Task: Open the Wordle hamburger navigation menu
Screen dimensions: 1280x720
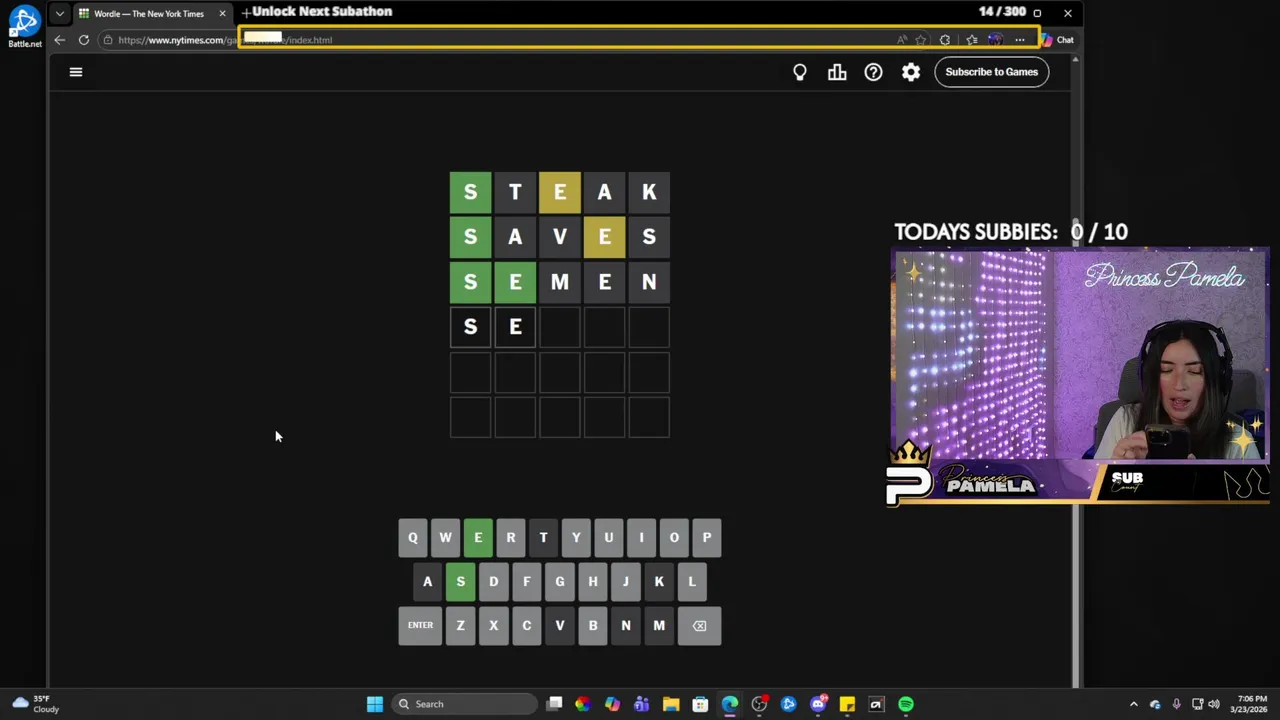Action: [x=75, y=72]
